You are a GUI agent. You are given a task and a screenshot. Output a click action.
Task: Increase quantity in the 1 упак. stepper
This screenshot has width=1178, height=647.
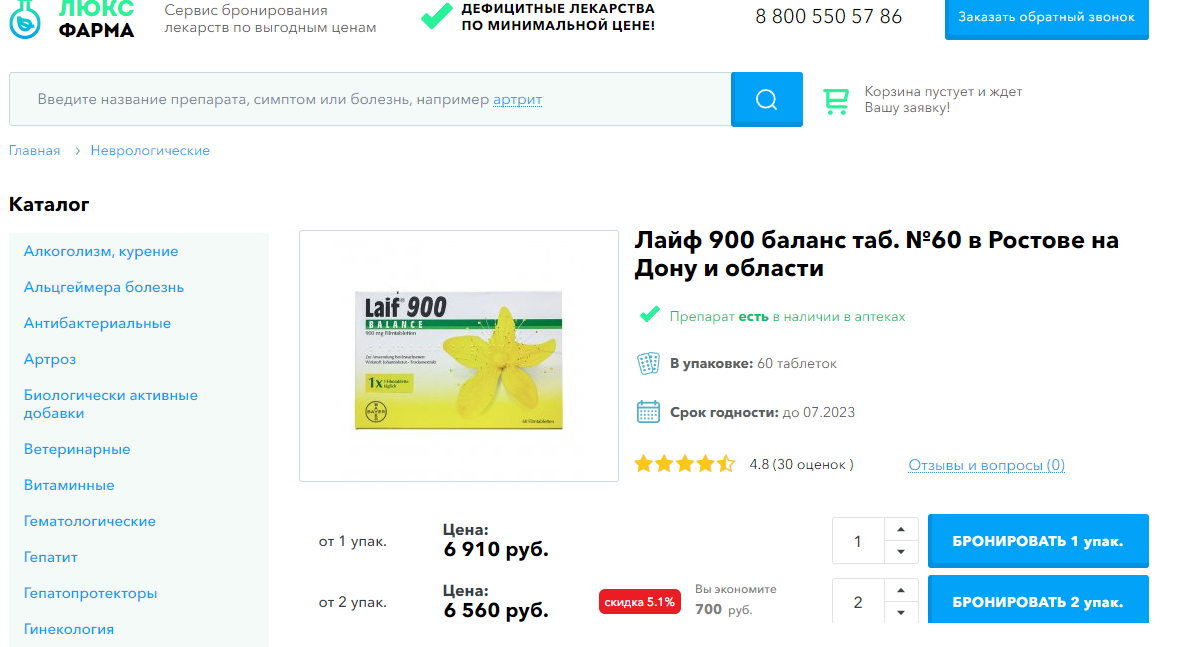901,530
